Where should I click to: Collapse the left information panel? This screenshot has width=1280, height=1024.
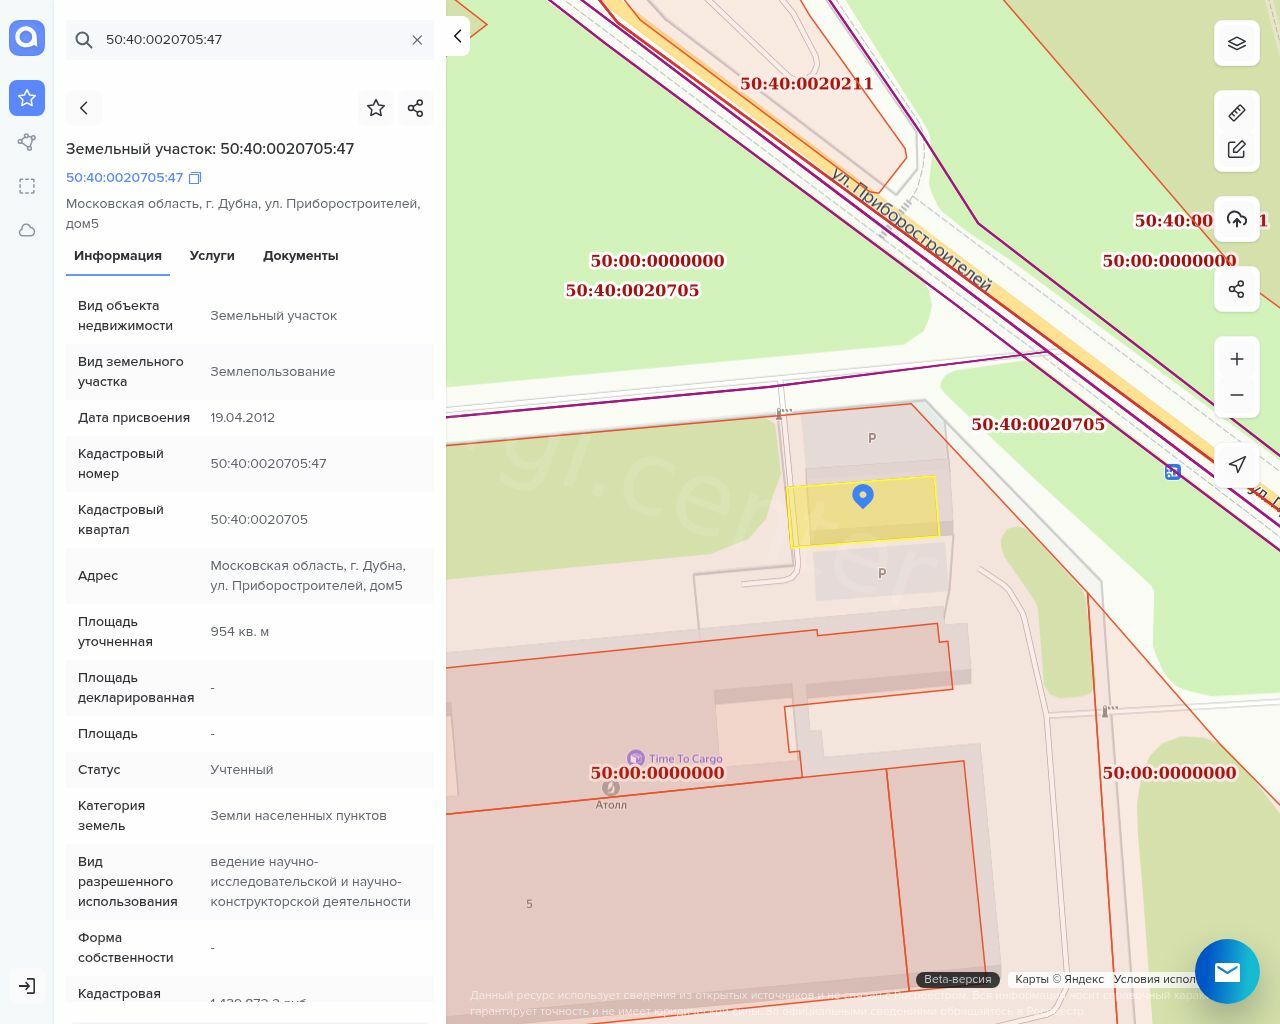click(458, 36)
